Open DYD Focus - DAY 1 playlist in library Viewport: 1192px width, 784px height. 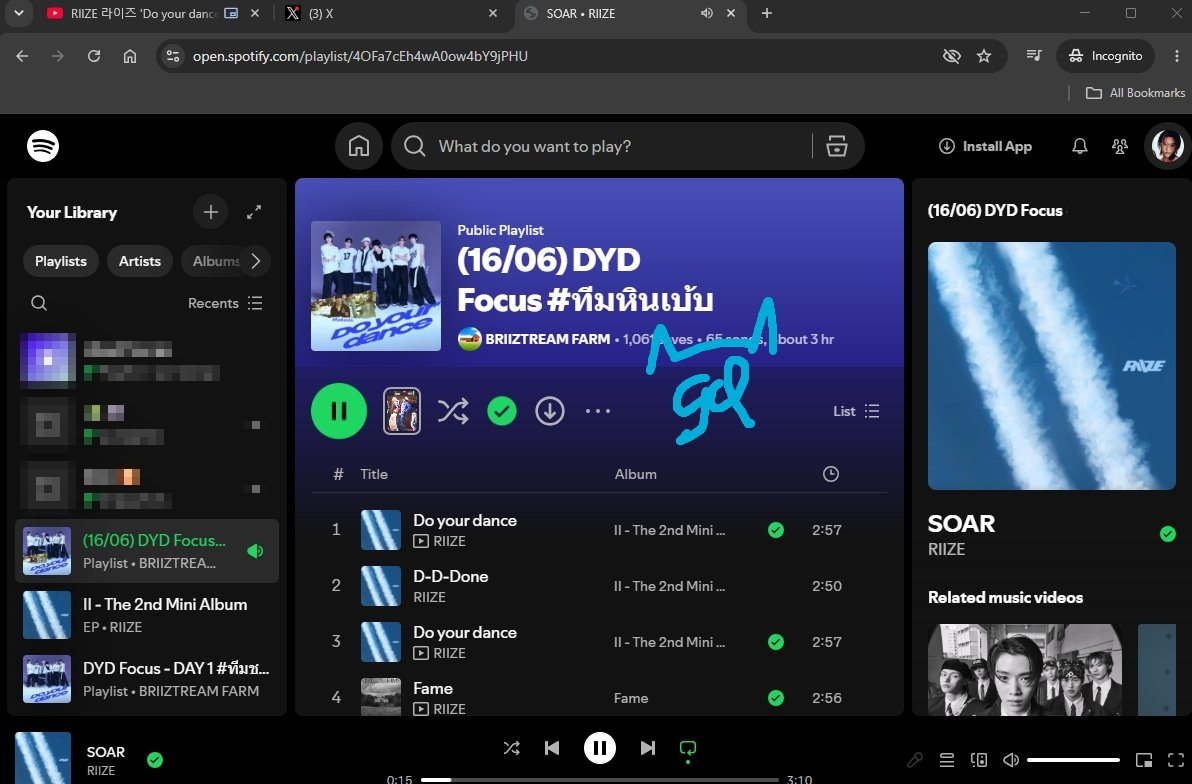(x=147, y=679)
